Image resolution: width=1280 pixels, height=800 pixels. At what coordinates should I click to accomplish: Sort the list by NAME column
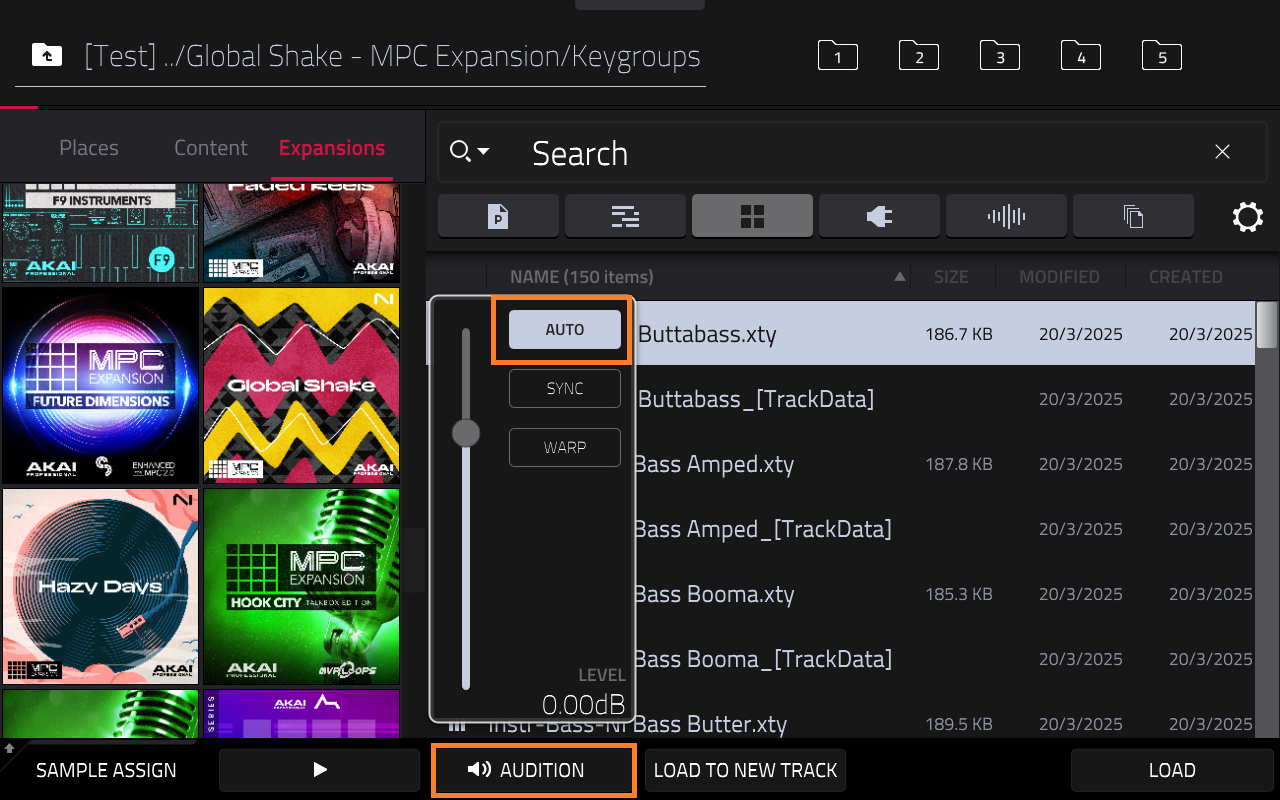tap(582, 277)
